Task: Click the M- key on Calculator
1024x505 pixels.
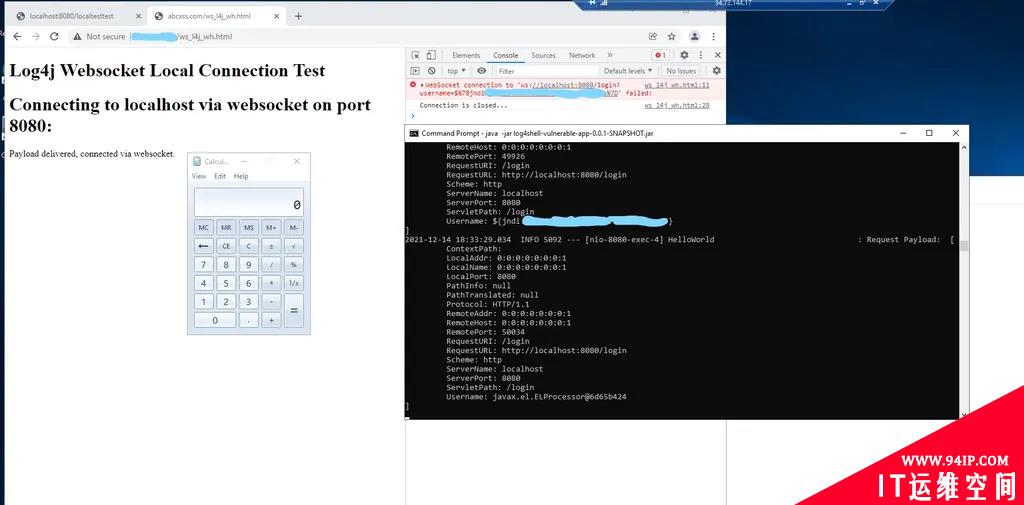Action: [294, 227]
